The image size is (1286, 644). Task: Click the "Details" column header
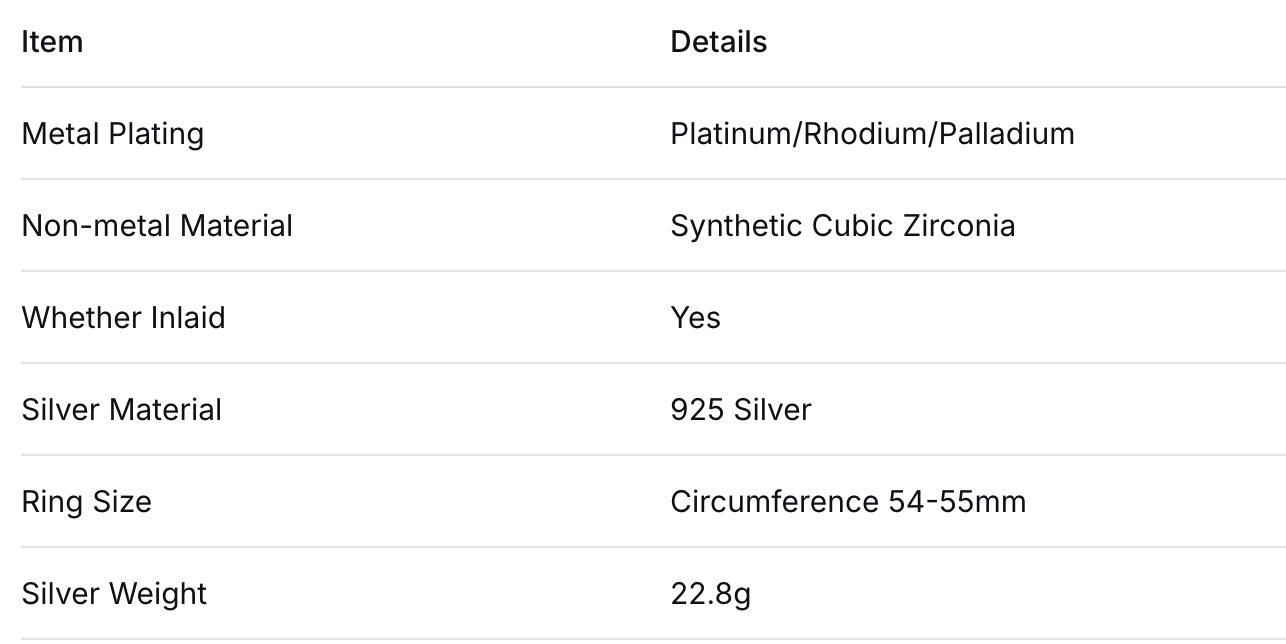(x=718, y=42)
